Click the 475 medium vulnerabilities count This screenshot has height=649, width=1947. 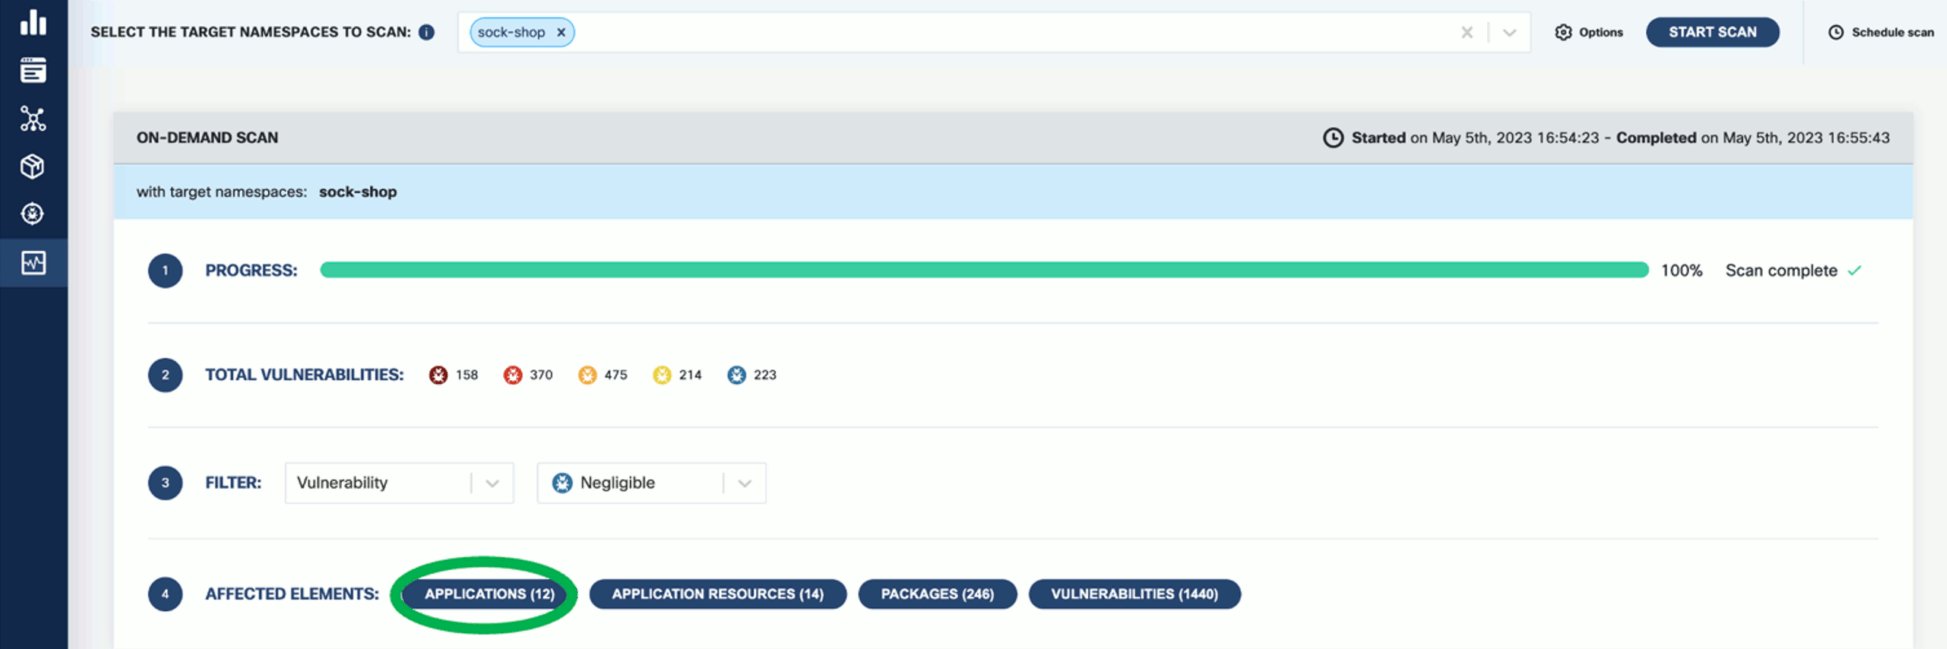point(616,375)
